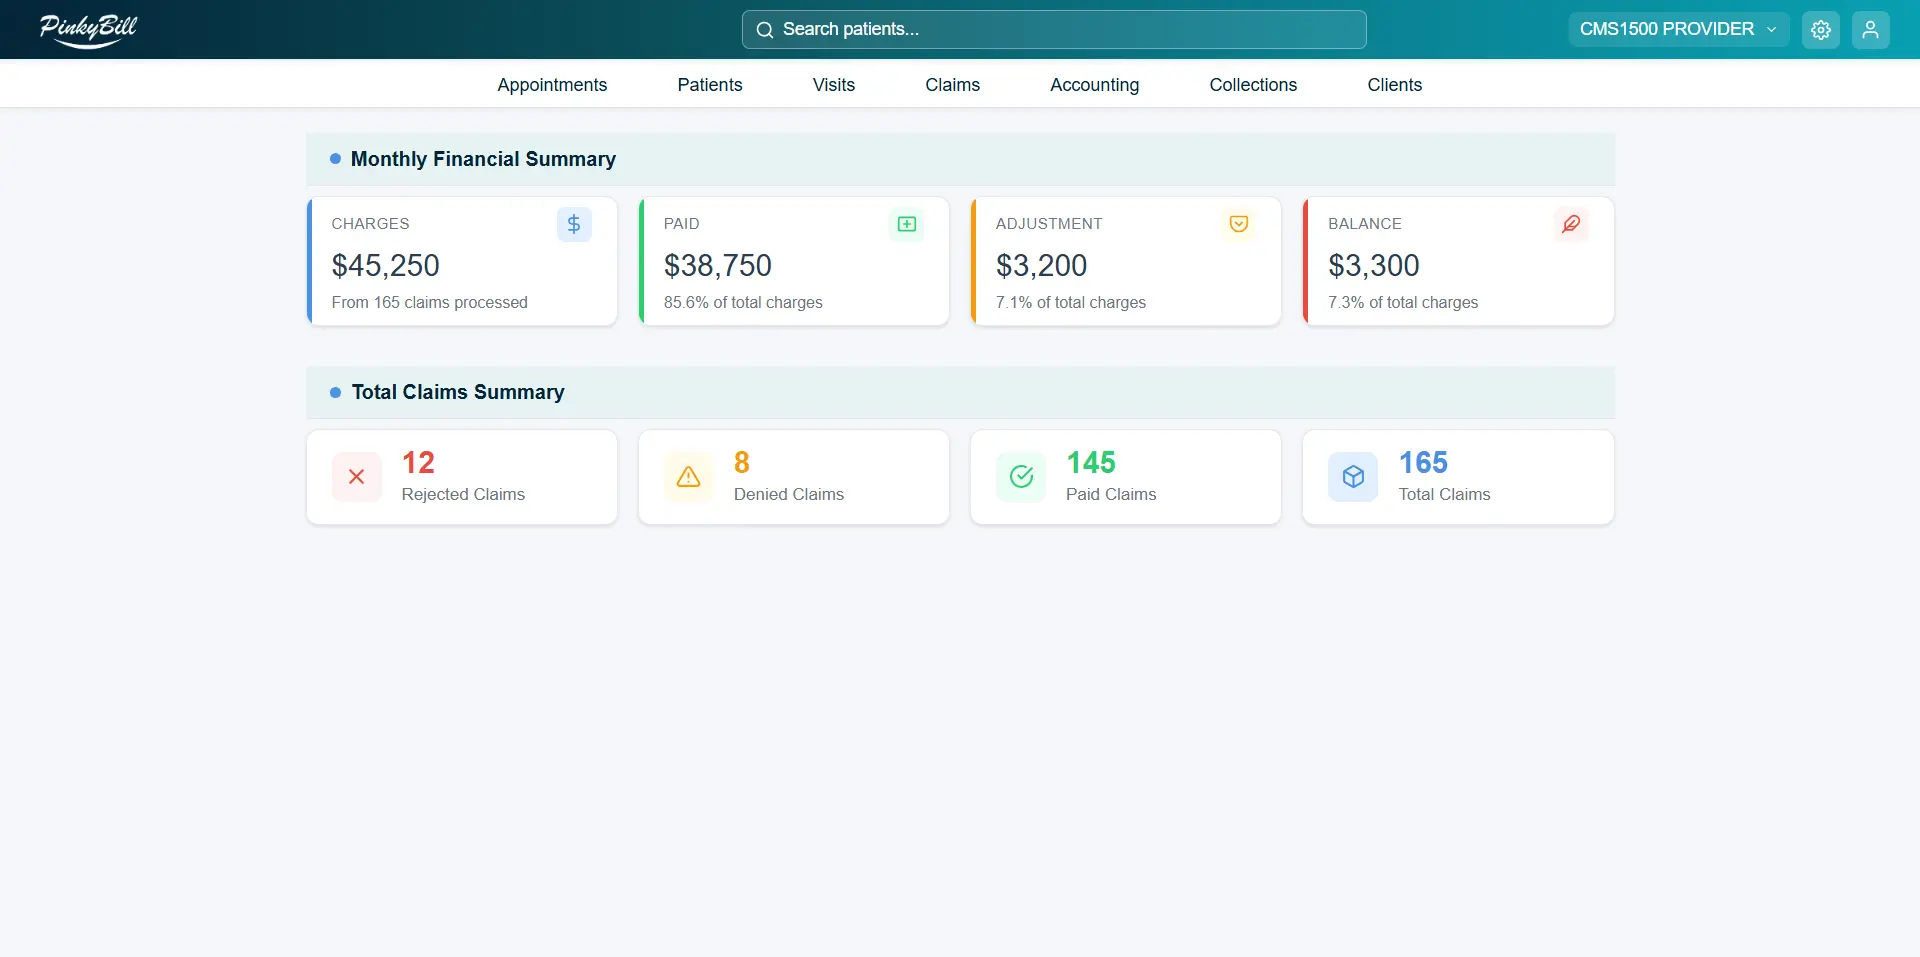Click the search magnifier icon
Screen dimensions: 1920x957
(x=764, y=29)
